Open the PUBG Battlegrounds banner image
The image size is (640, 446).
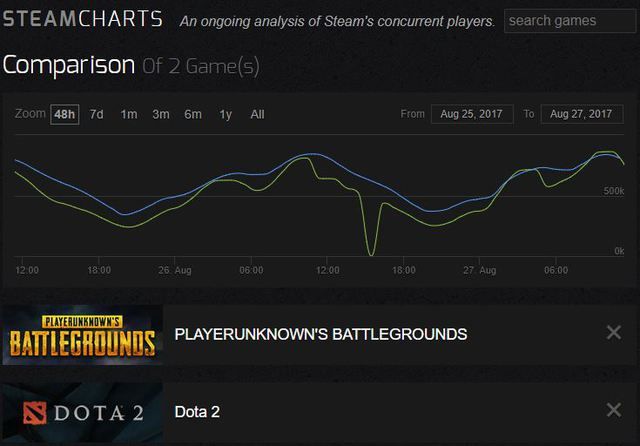tap(81, 334)
